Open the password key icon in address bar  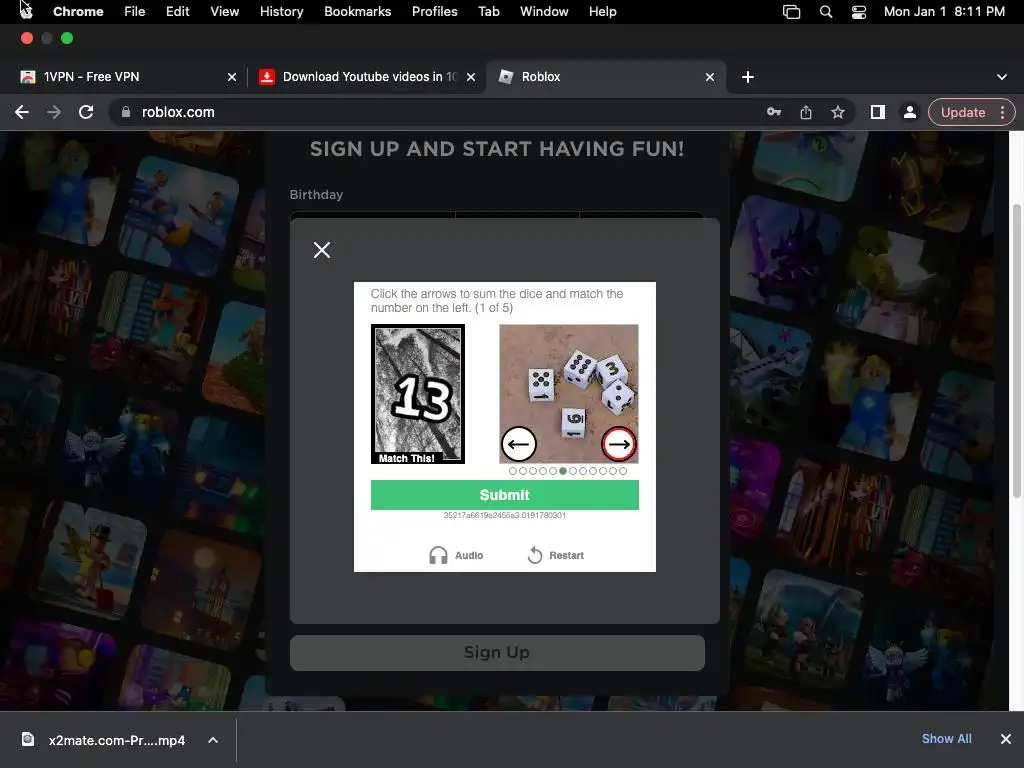click(x=774, y=112)
